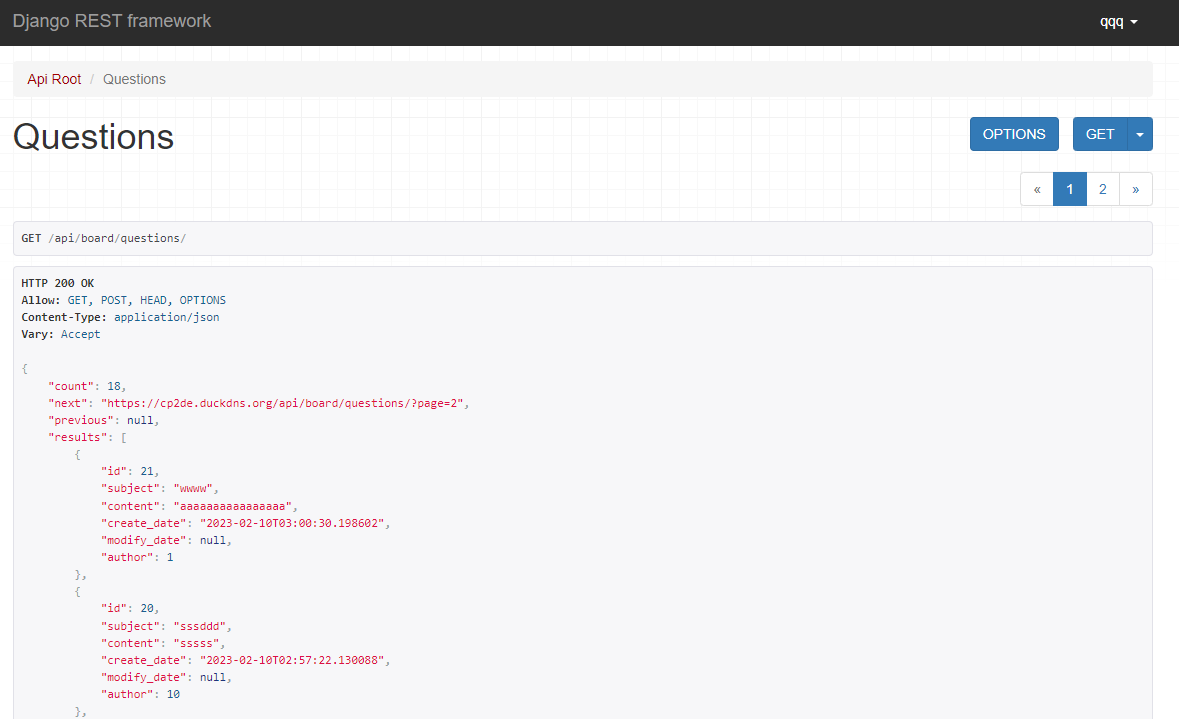Click the HTTP 200 OK status line
The image size is (1179, 719).
pos(56,283)
